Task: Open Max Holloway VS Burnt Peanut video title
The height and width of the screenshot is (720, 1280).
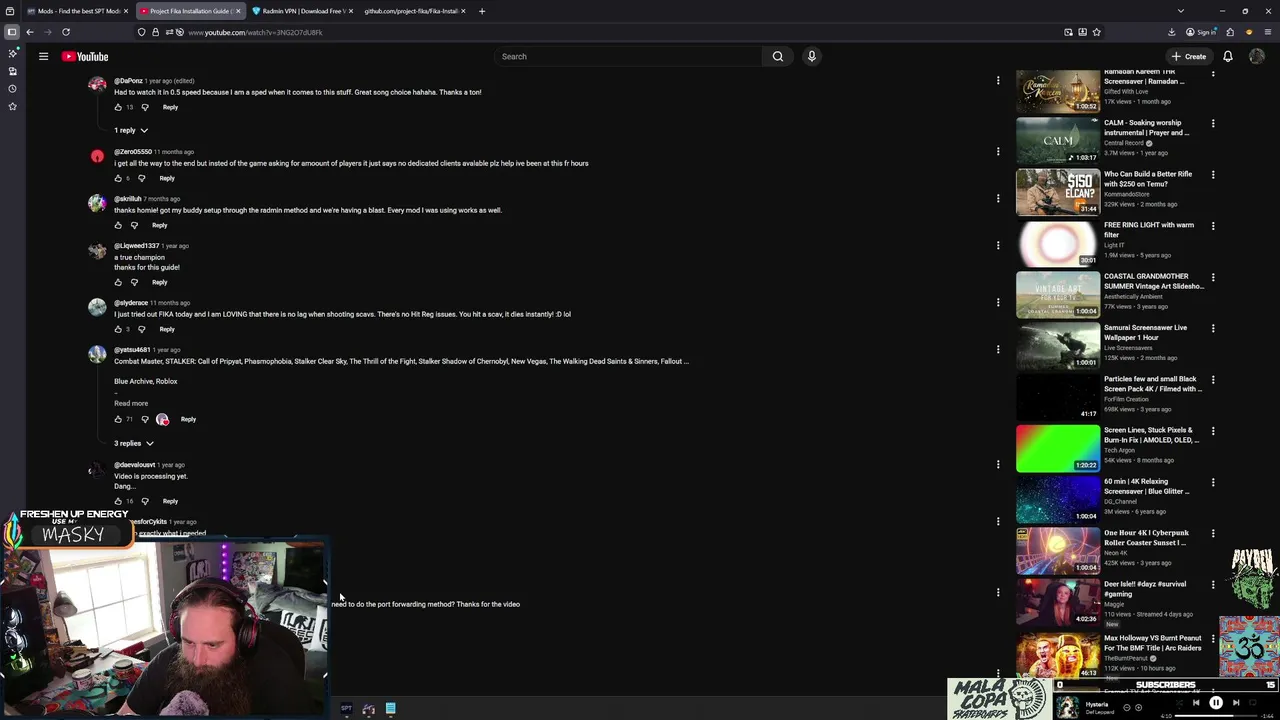Action: [1153, 643]
